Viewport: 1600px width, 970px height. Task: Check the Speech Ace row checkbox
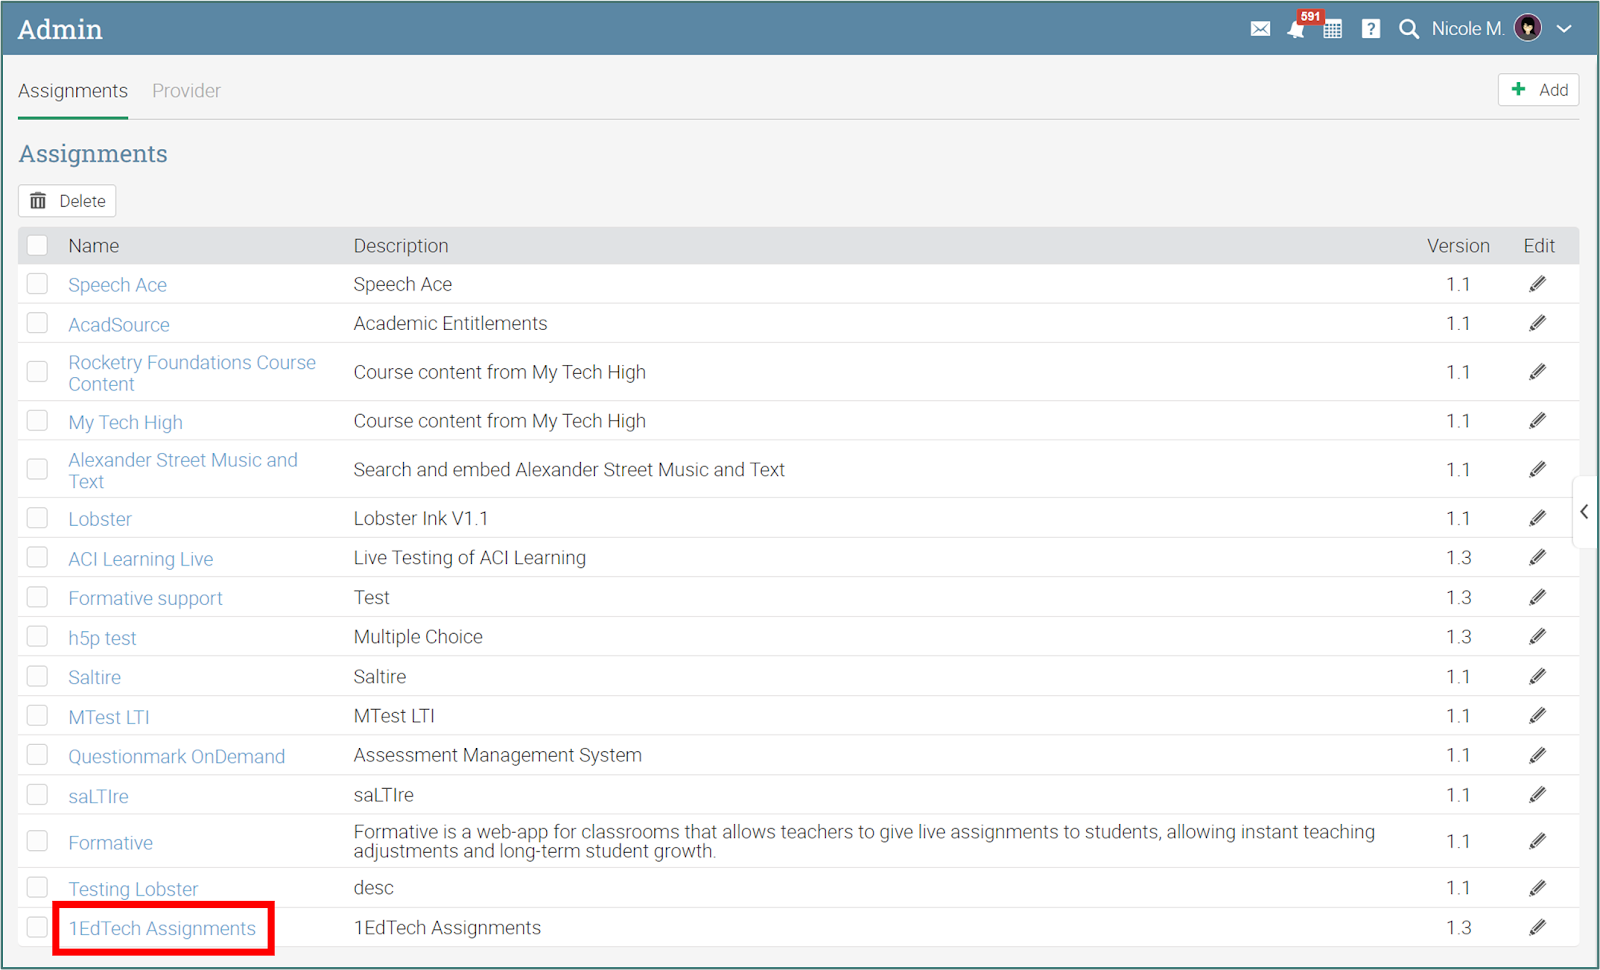(x=37, y=284)
